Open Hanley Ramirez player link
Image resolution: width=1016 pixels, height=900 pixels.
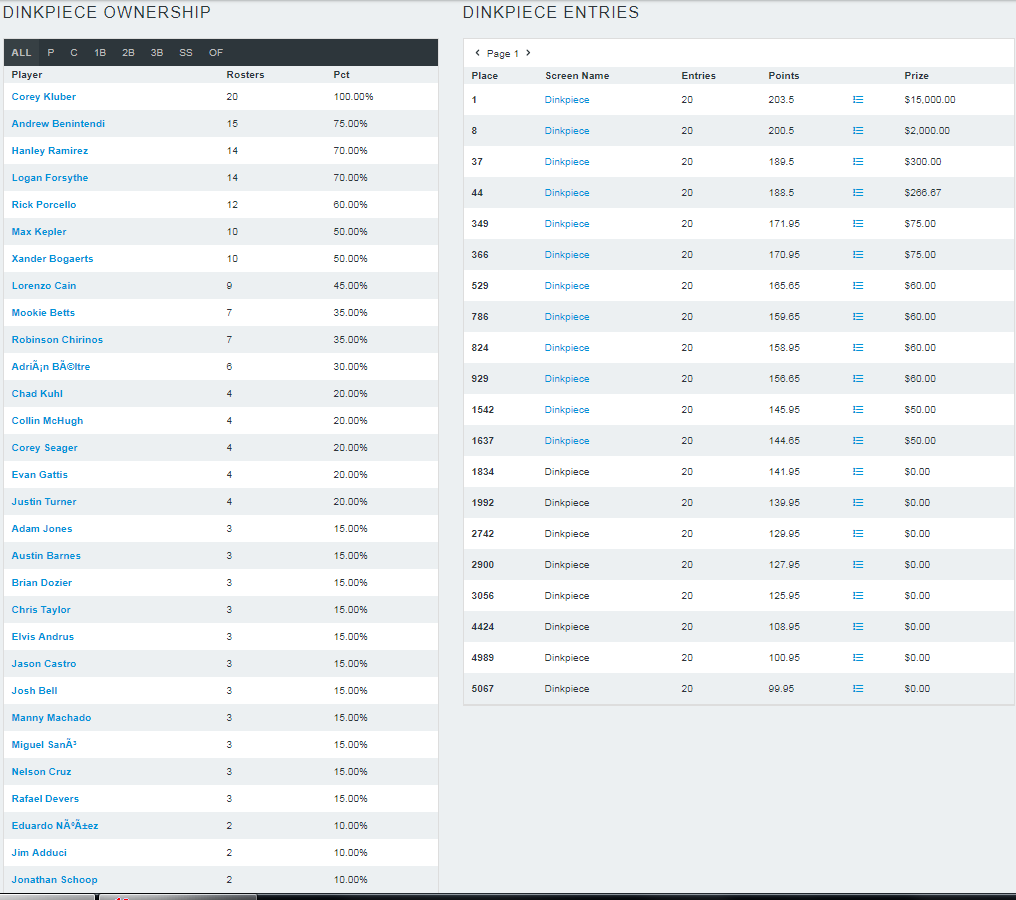[50, 151]
